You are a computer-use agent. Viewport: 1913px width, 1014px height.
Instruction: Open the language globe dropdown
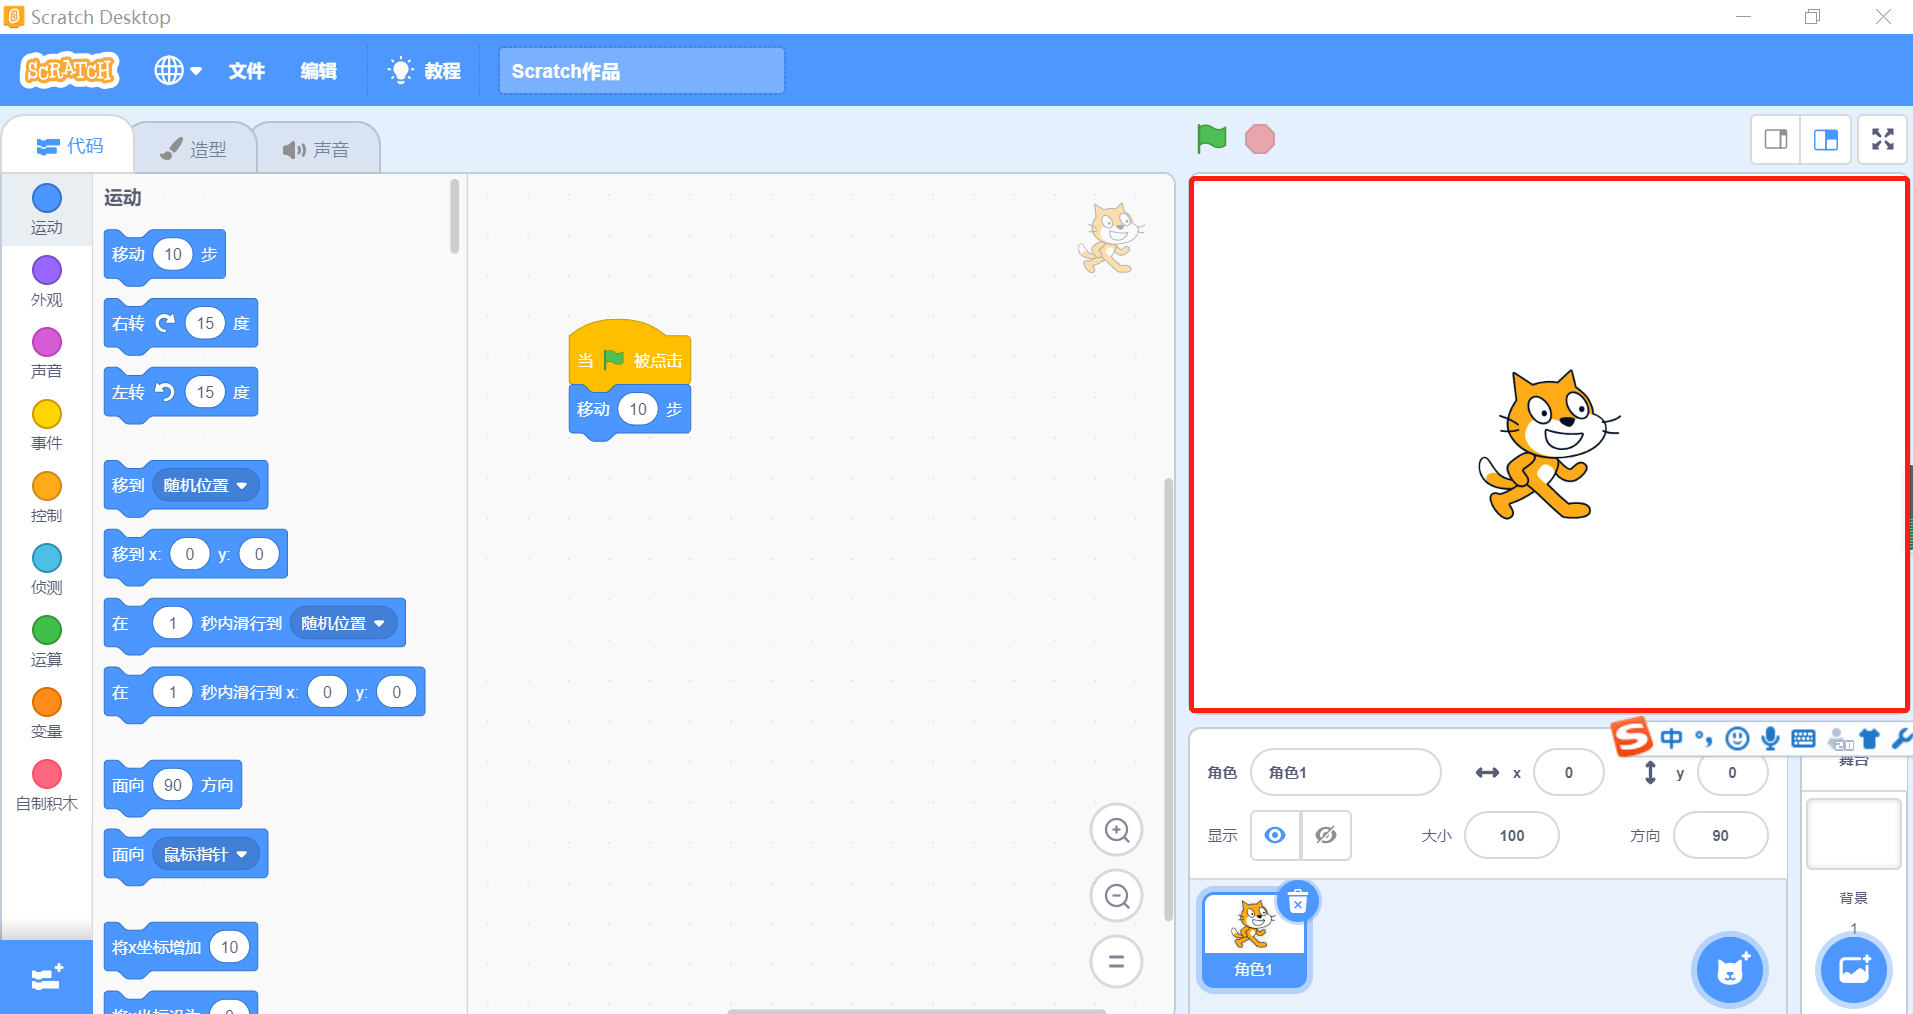click(177, 71)
